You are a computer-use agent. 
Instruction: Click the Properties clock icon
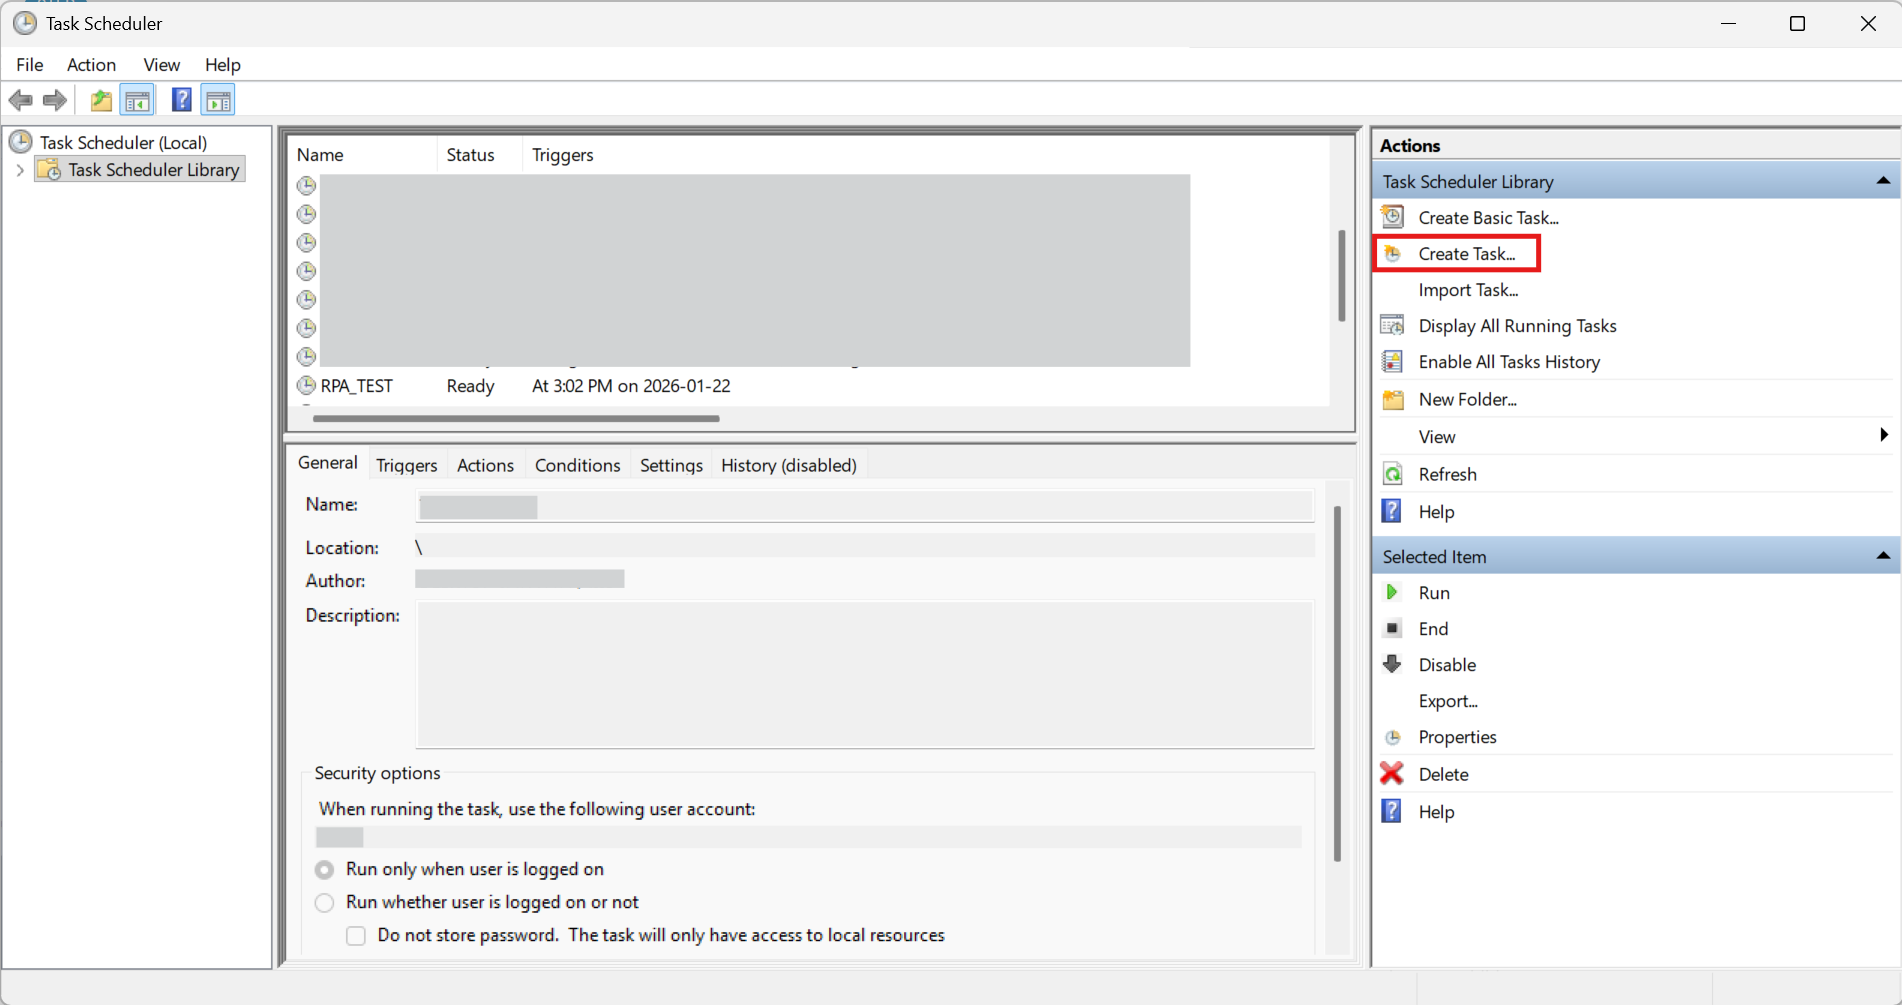pyautogui.click(x=1392, y=737)
